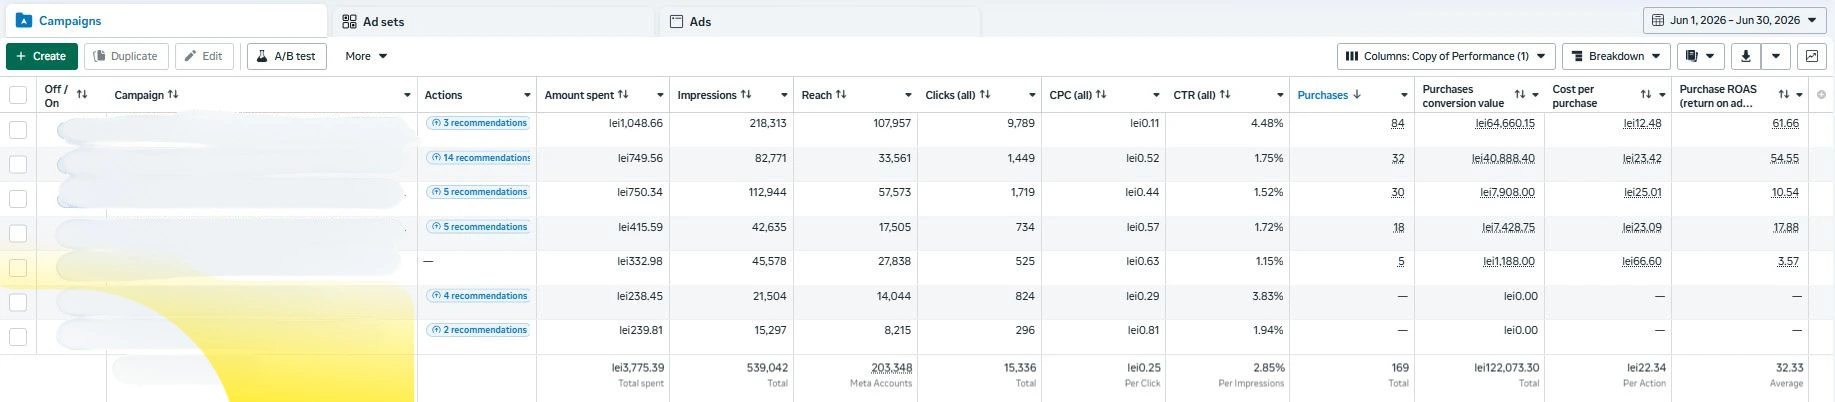Sort the Reach column using arrows
The width and height of the screenshot is (1835, 402).
[841, 95]
